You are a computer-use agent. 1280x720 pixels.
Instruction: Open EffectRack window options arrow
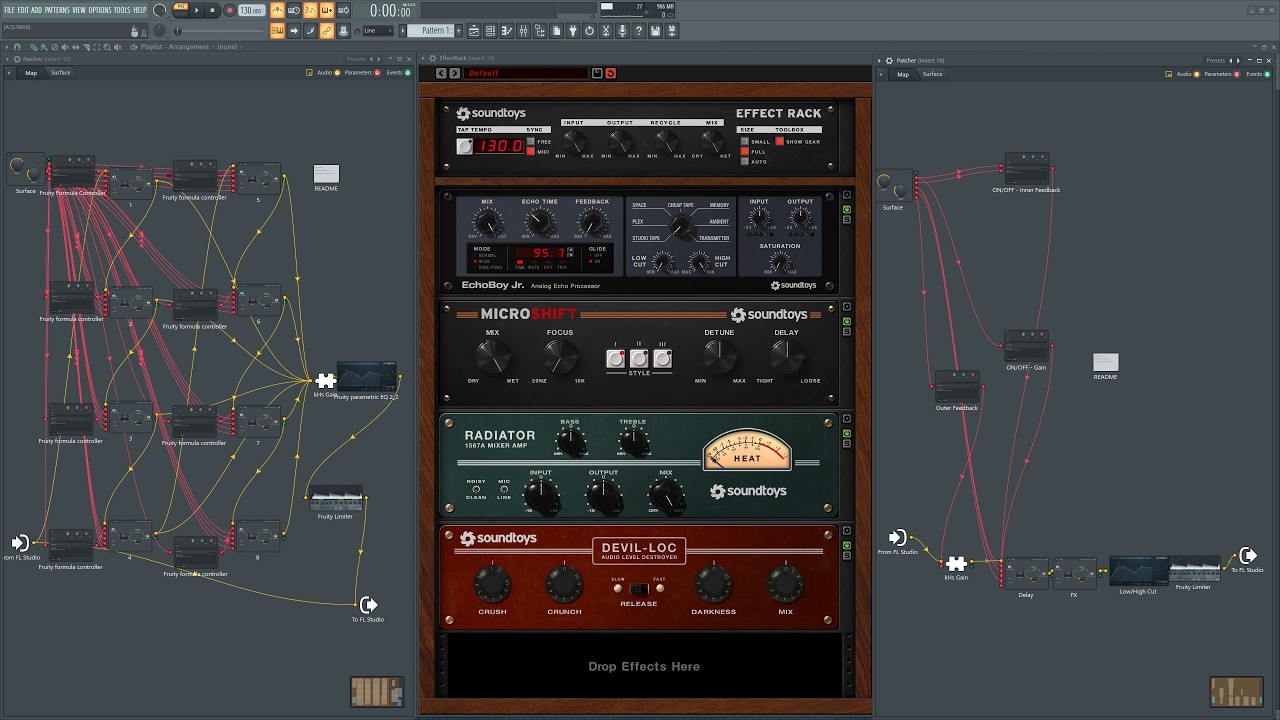[424, 59]
